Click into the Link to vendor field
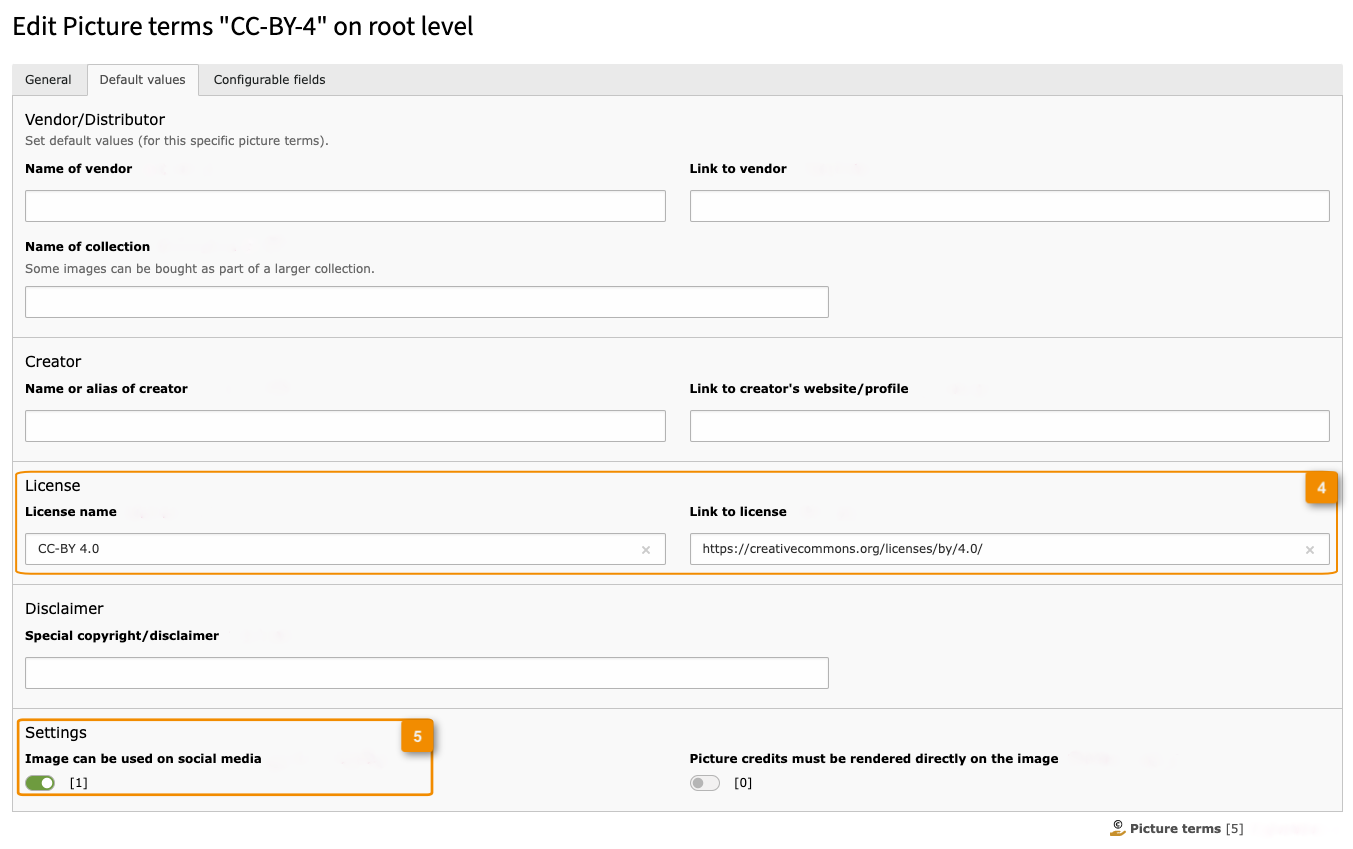 [x=1009, y=206]
